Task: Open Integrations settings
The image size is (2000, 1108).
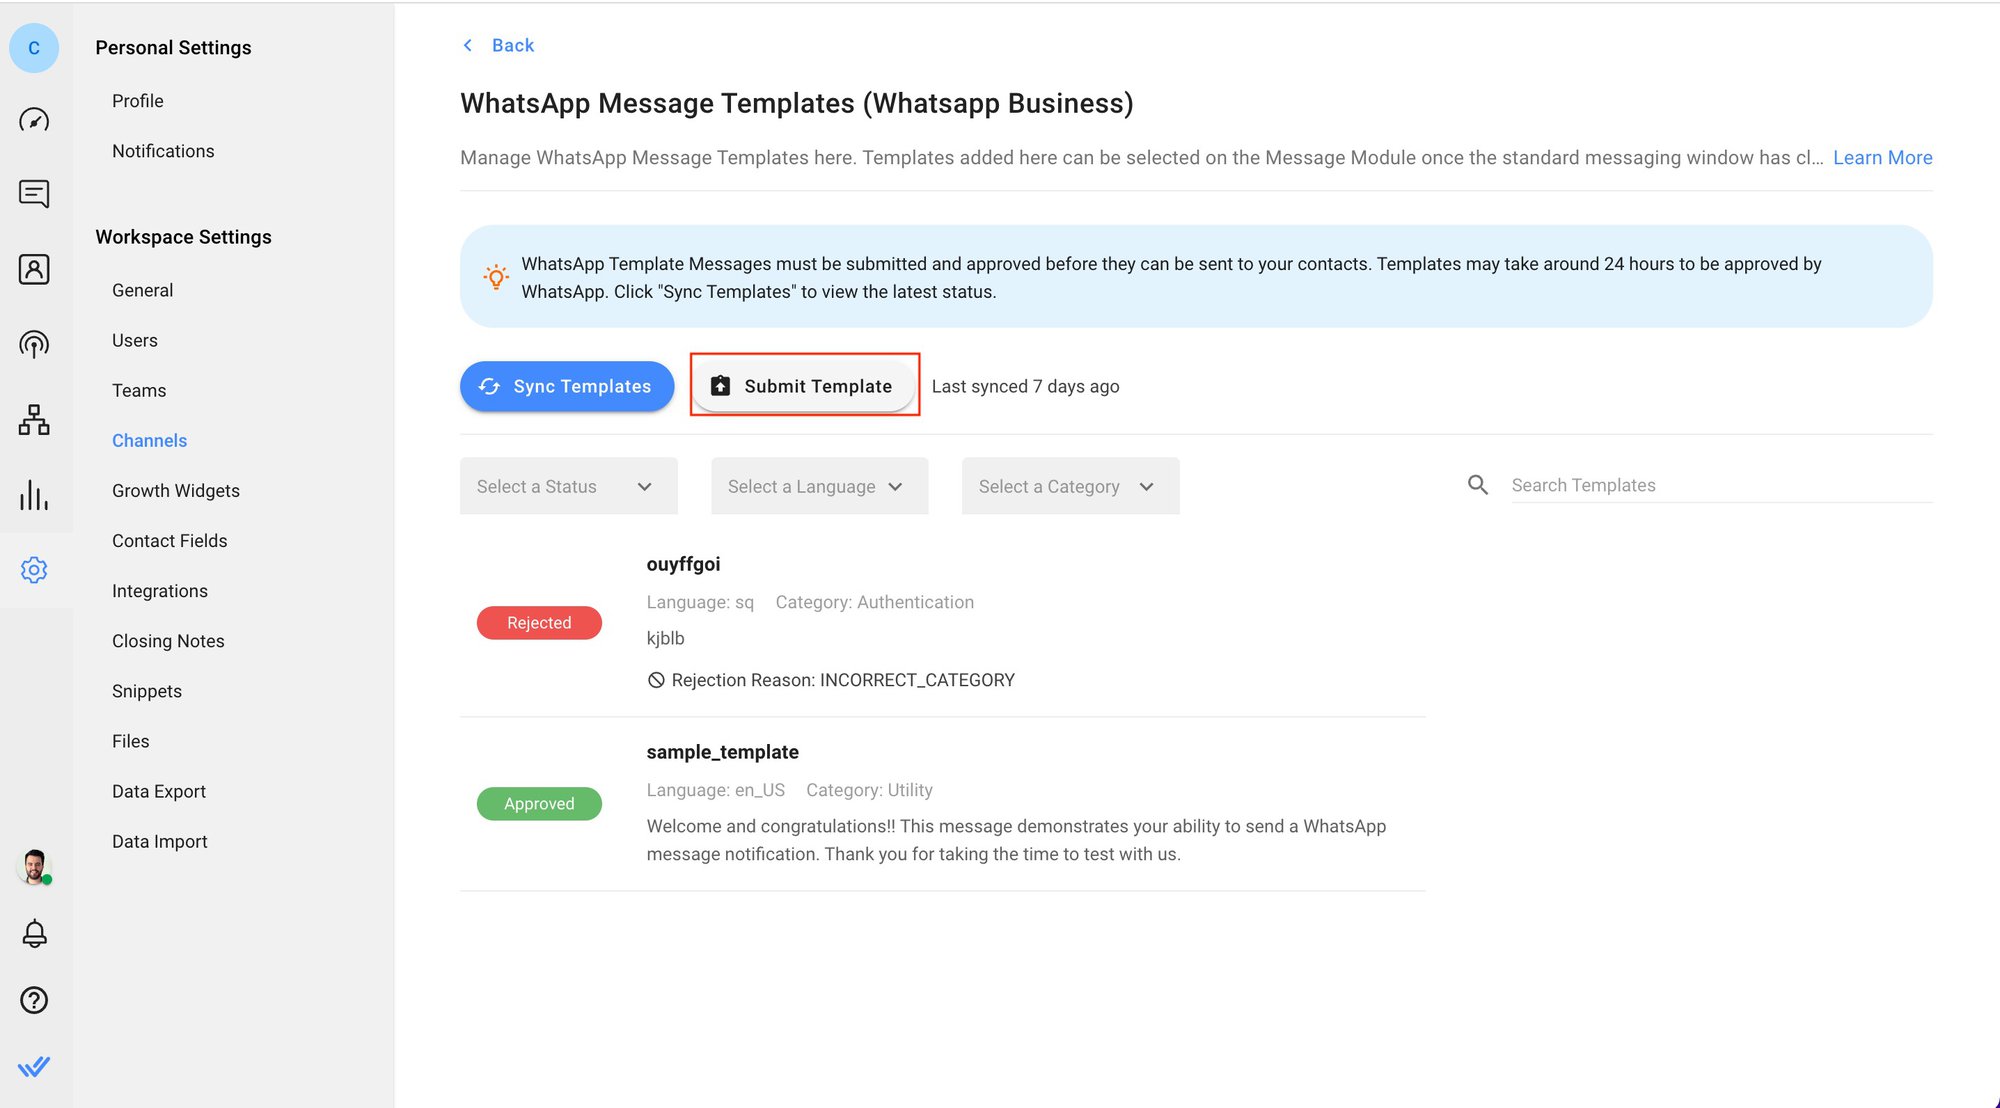Action: tap(160, 591)
